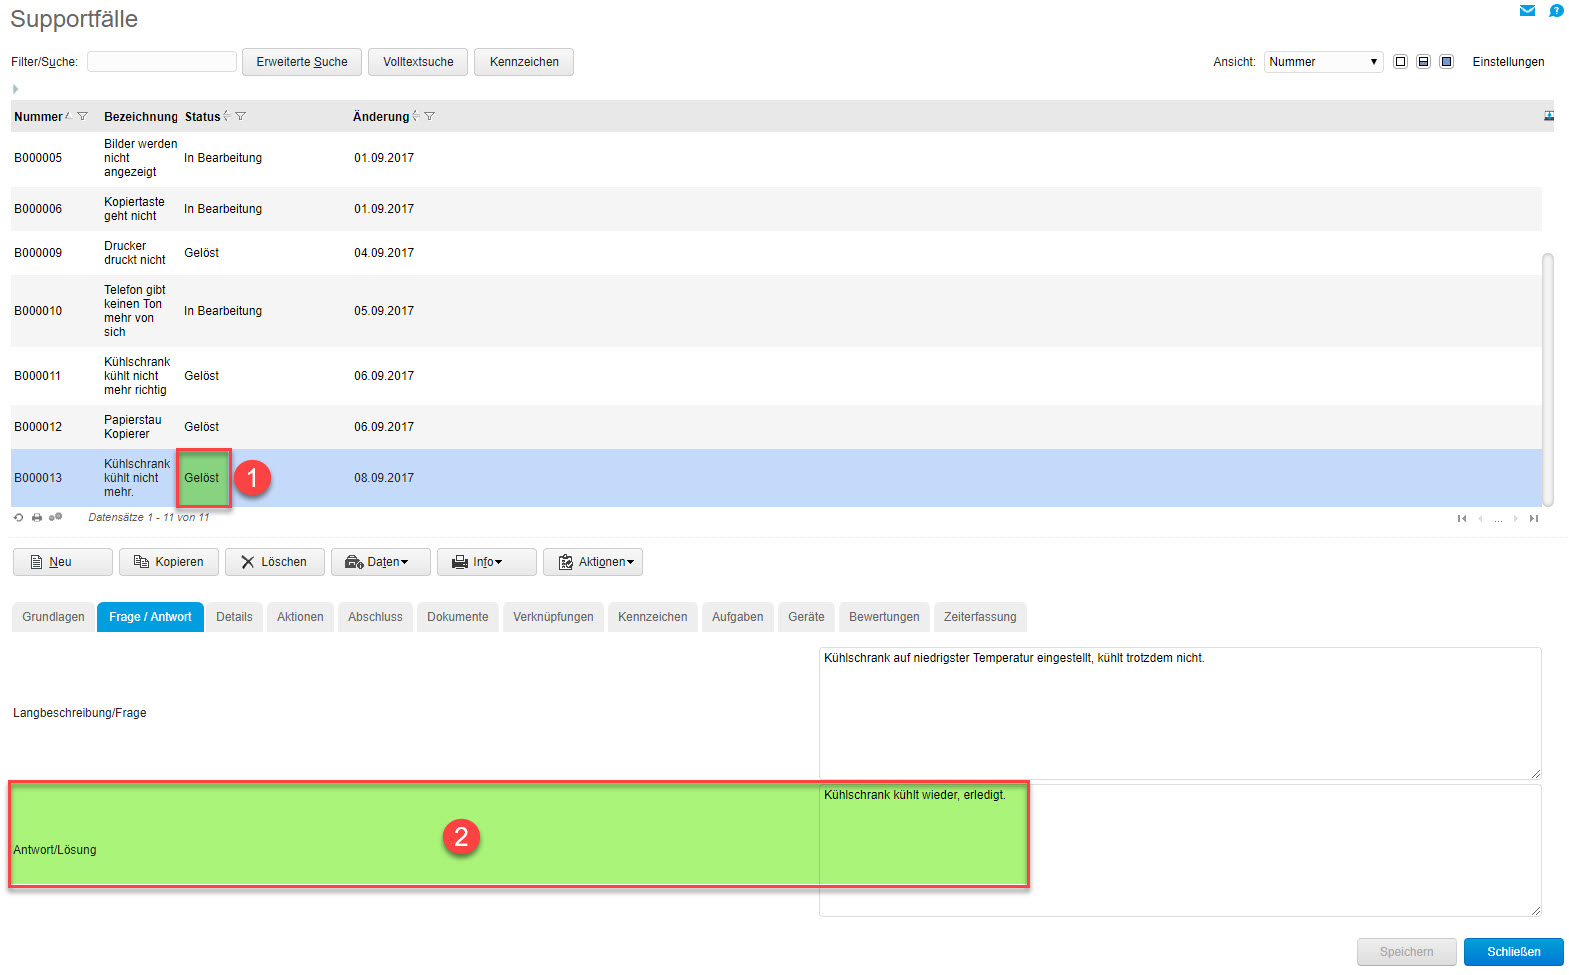Open filter for Status column

240,117
